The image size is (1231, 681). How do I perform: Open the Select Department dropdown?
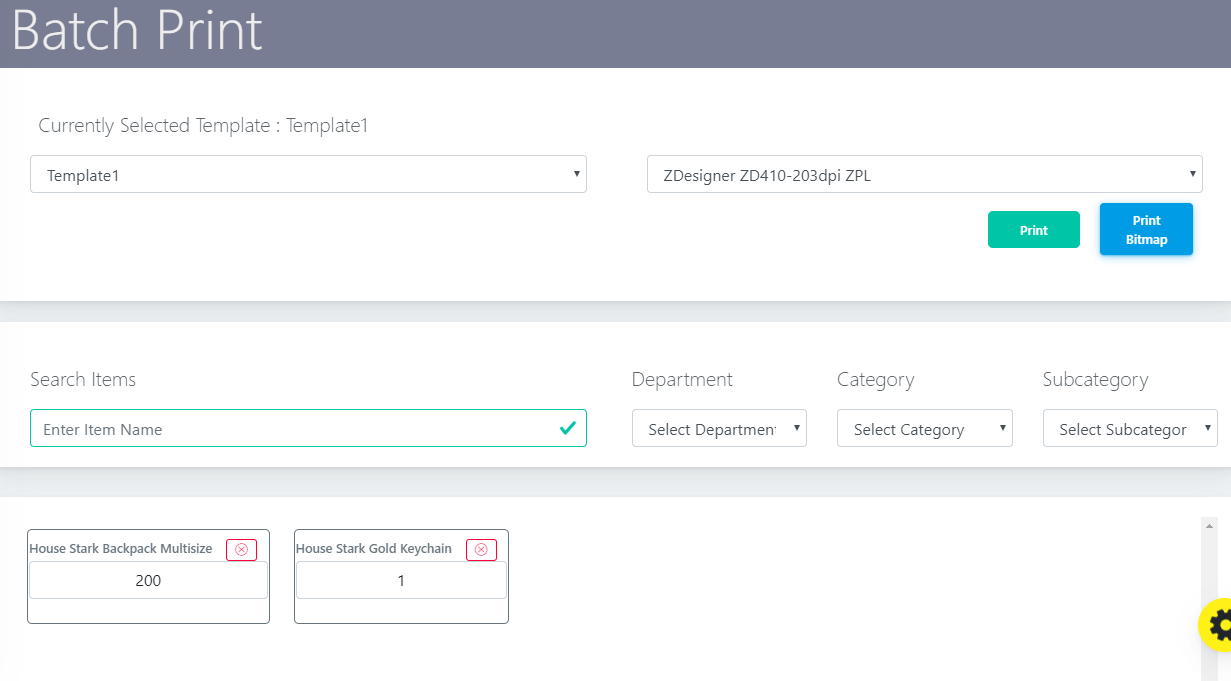(719, 429)
